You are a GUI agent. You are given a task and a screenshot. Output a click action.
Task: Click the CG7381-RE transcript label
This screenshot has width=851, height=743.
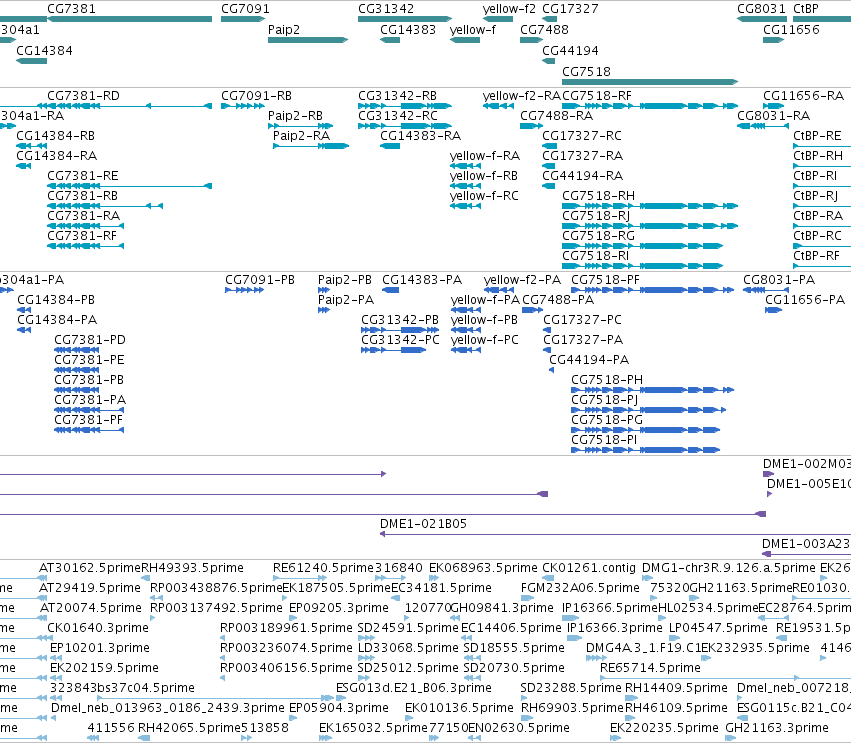[82, 176]
